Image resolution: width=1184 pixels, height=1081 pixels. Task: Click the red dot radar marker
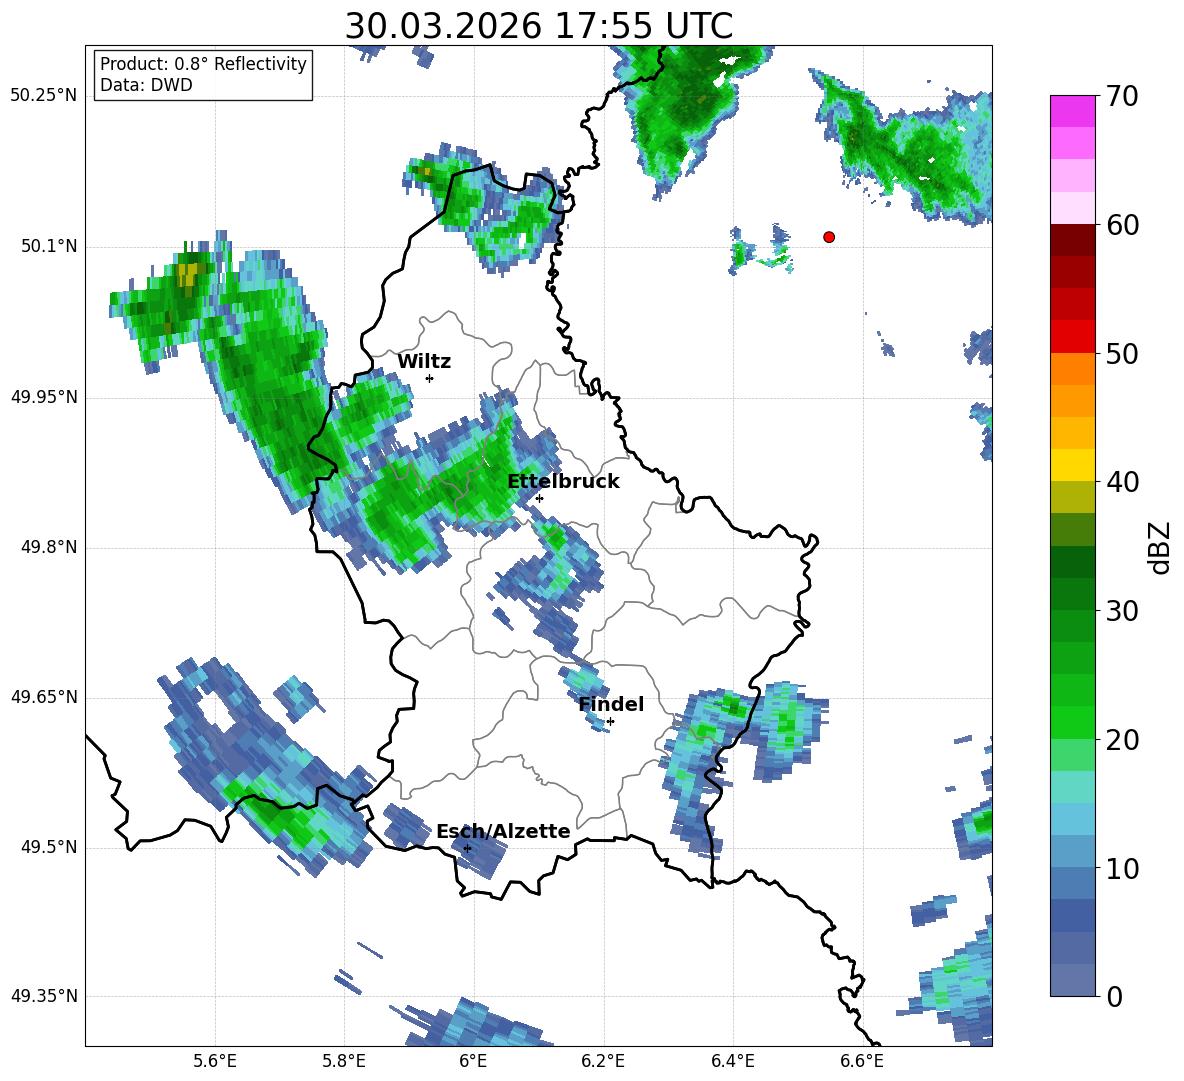pyautogui.click(x=829, y=237)
